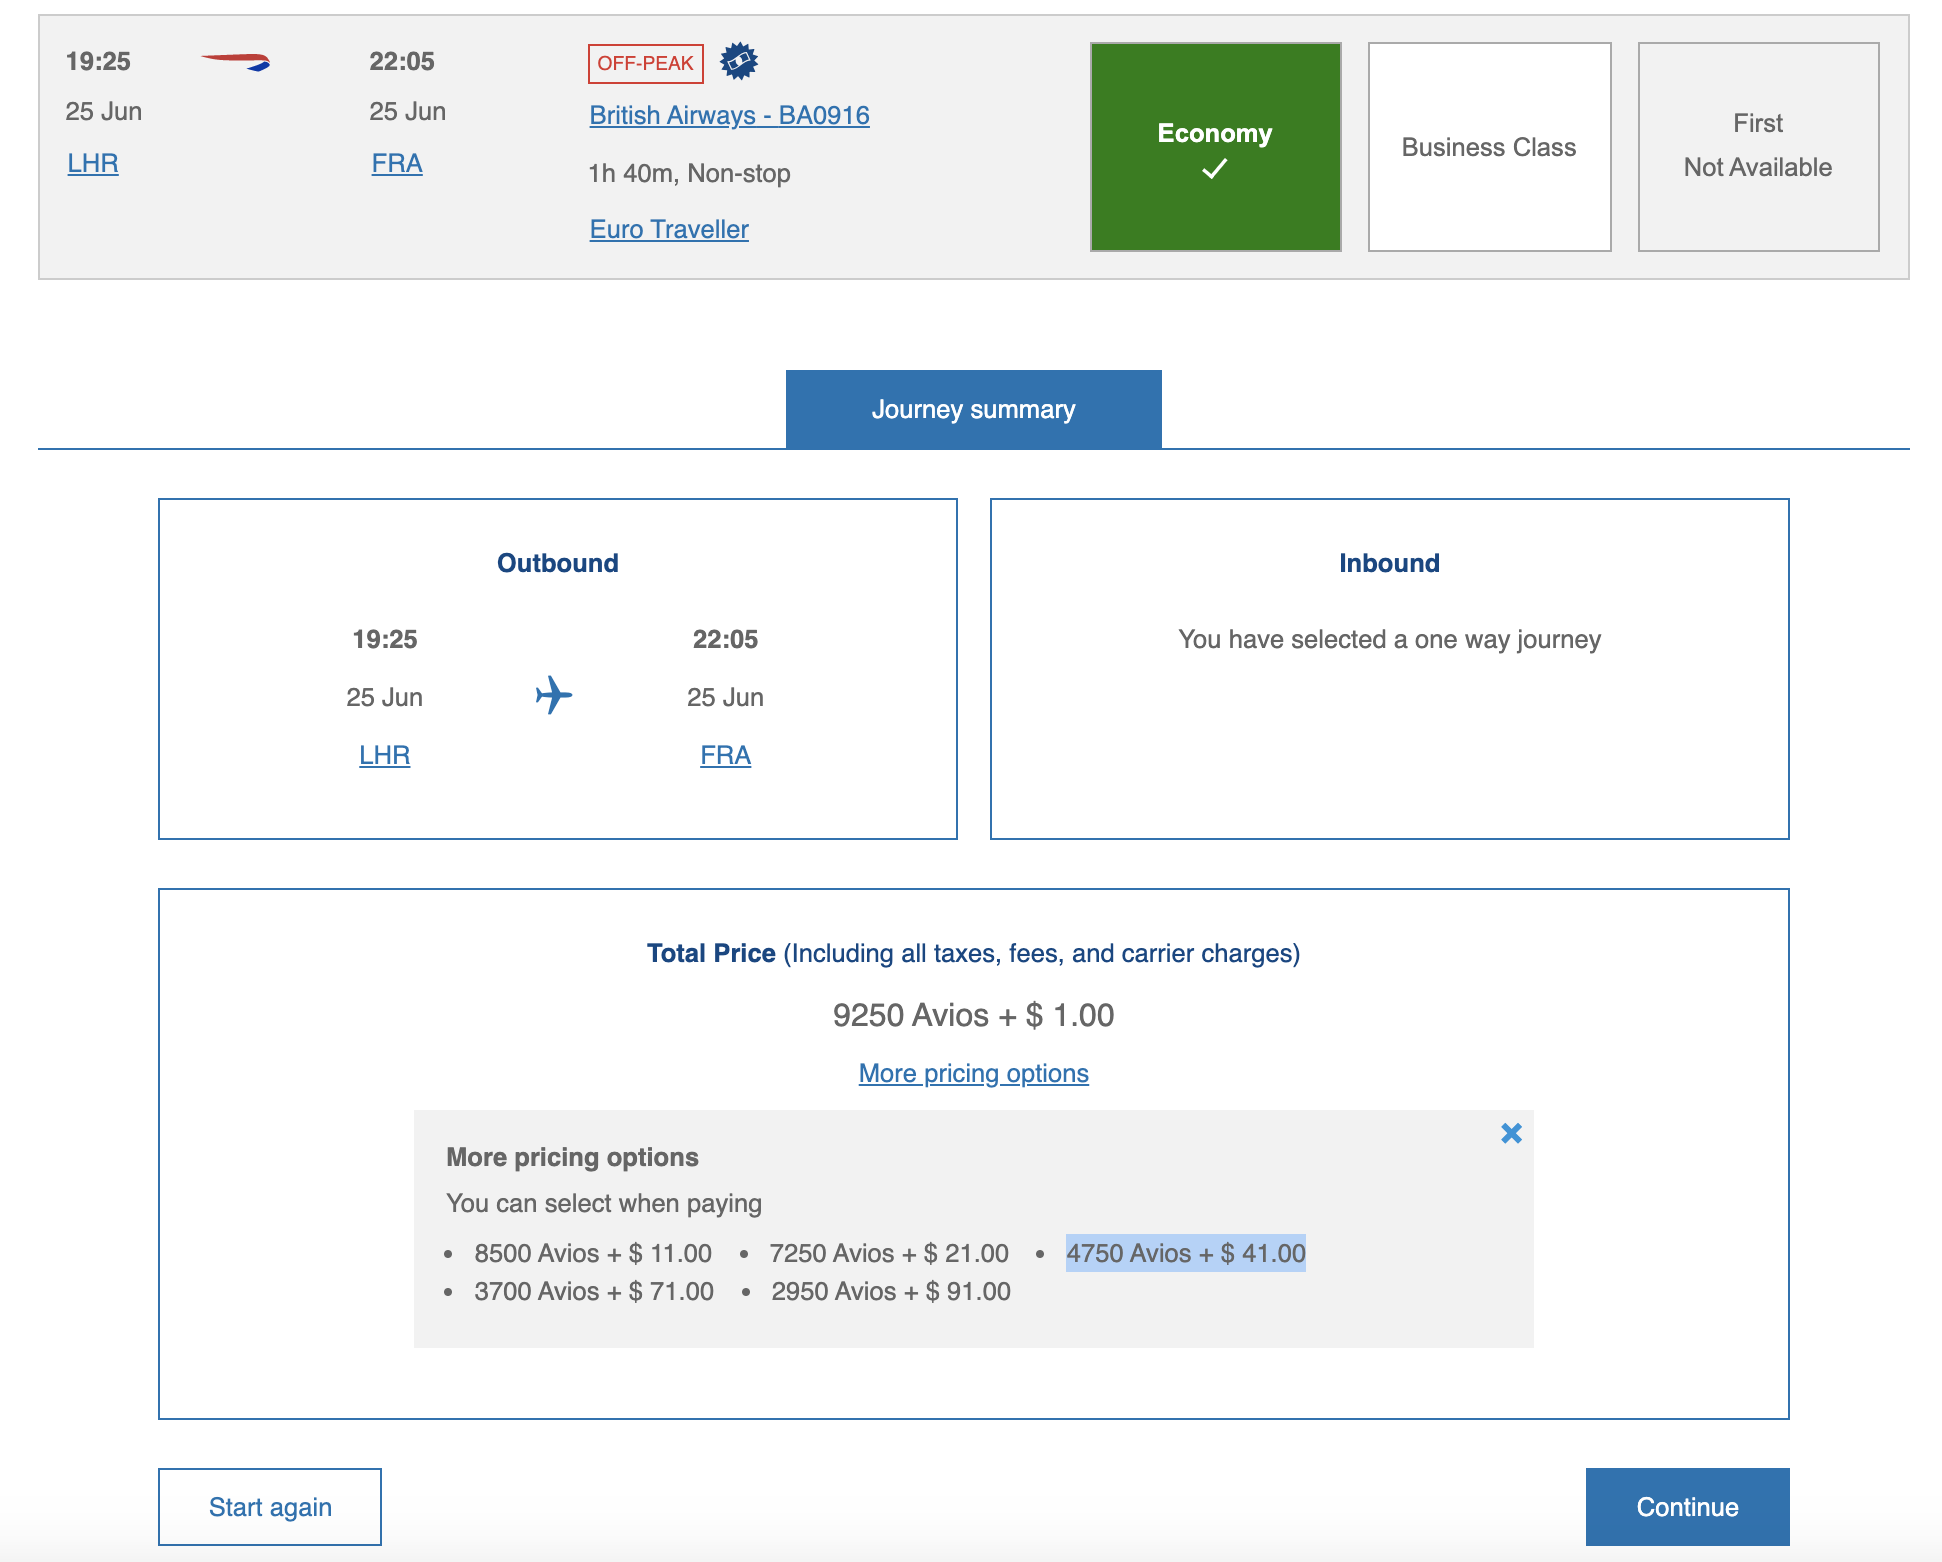
Task: Click the First Not Available tile
Action: click(x=1758, y=146)
